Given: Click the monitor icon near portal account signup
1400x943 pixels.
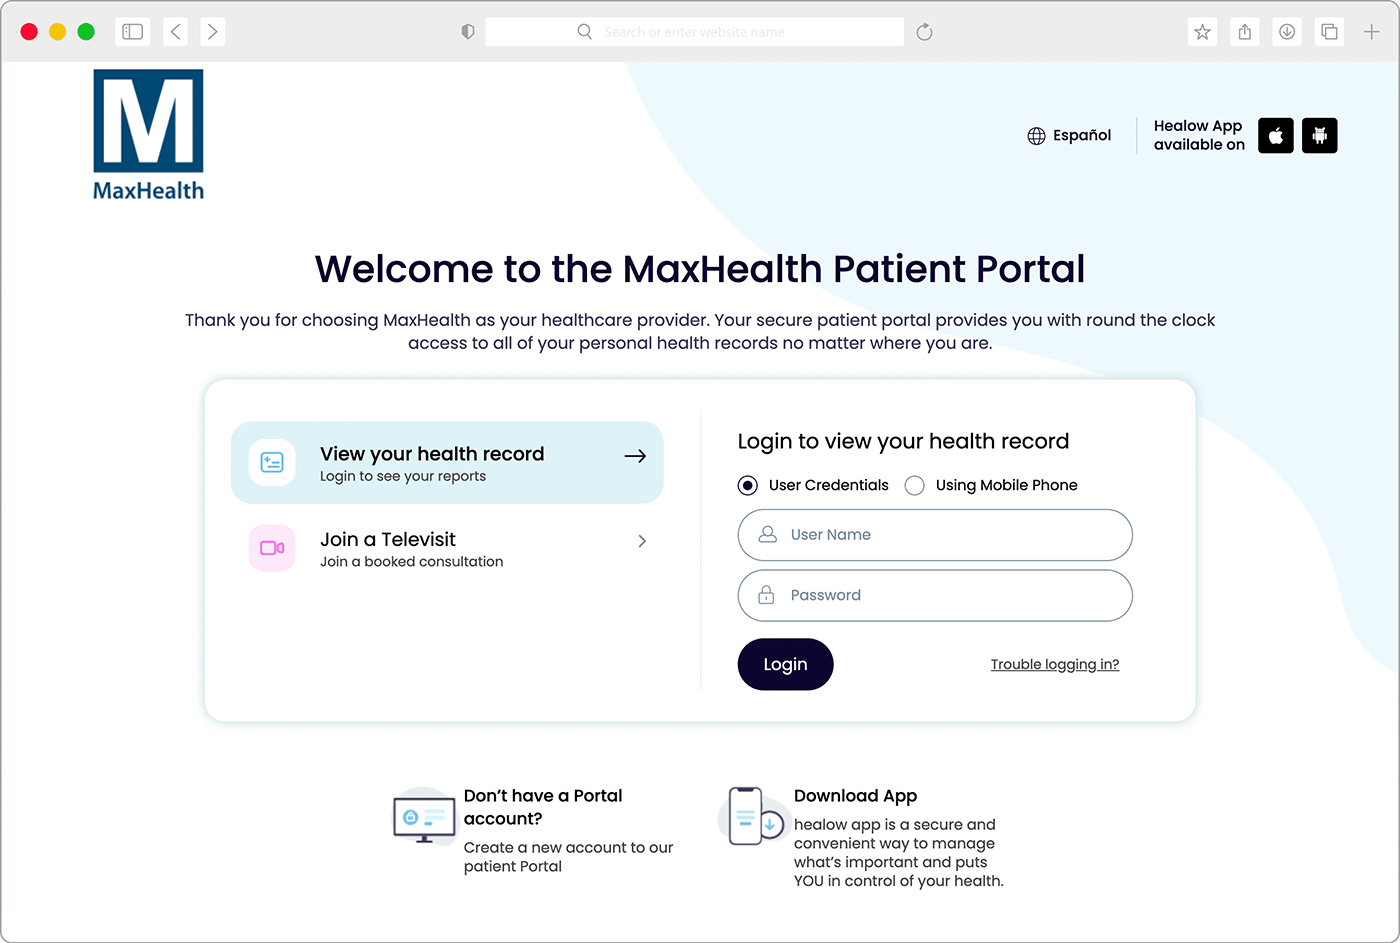Looking at the screenshot, I should [423, 817].
